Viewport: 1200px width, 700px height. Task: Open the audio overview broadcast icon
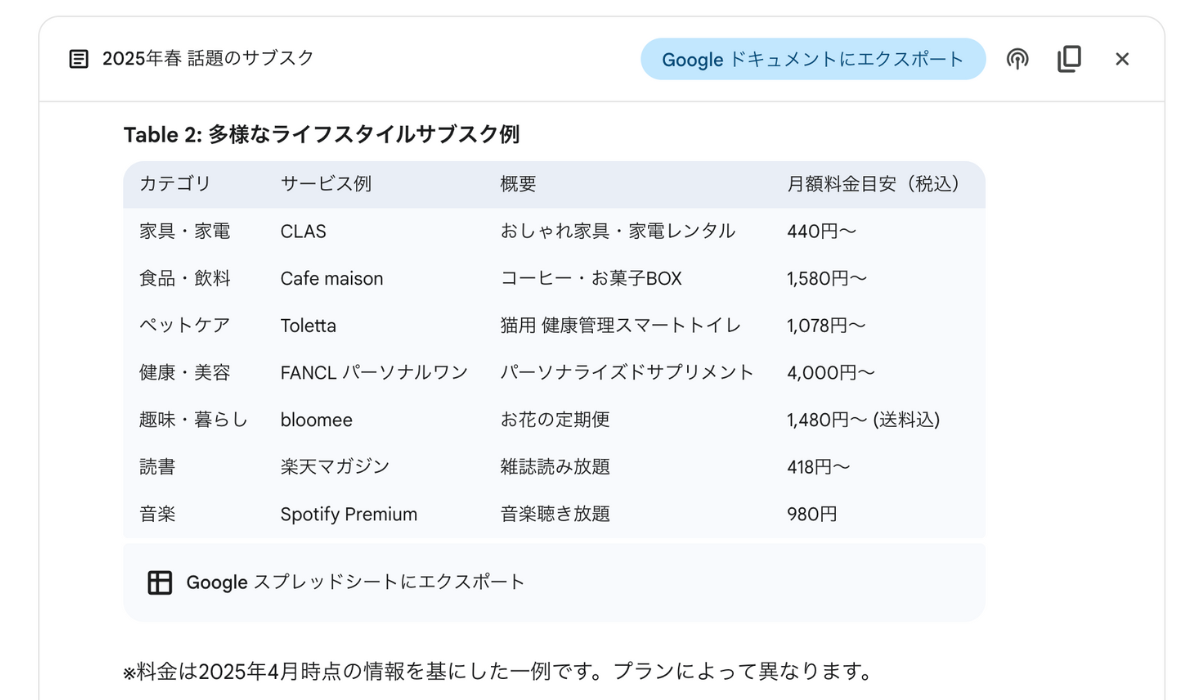click(1017, 59)
